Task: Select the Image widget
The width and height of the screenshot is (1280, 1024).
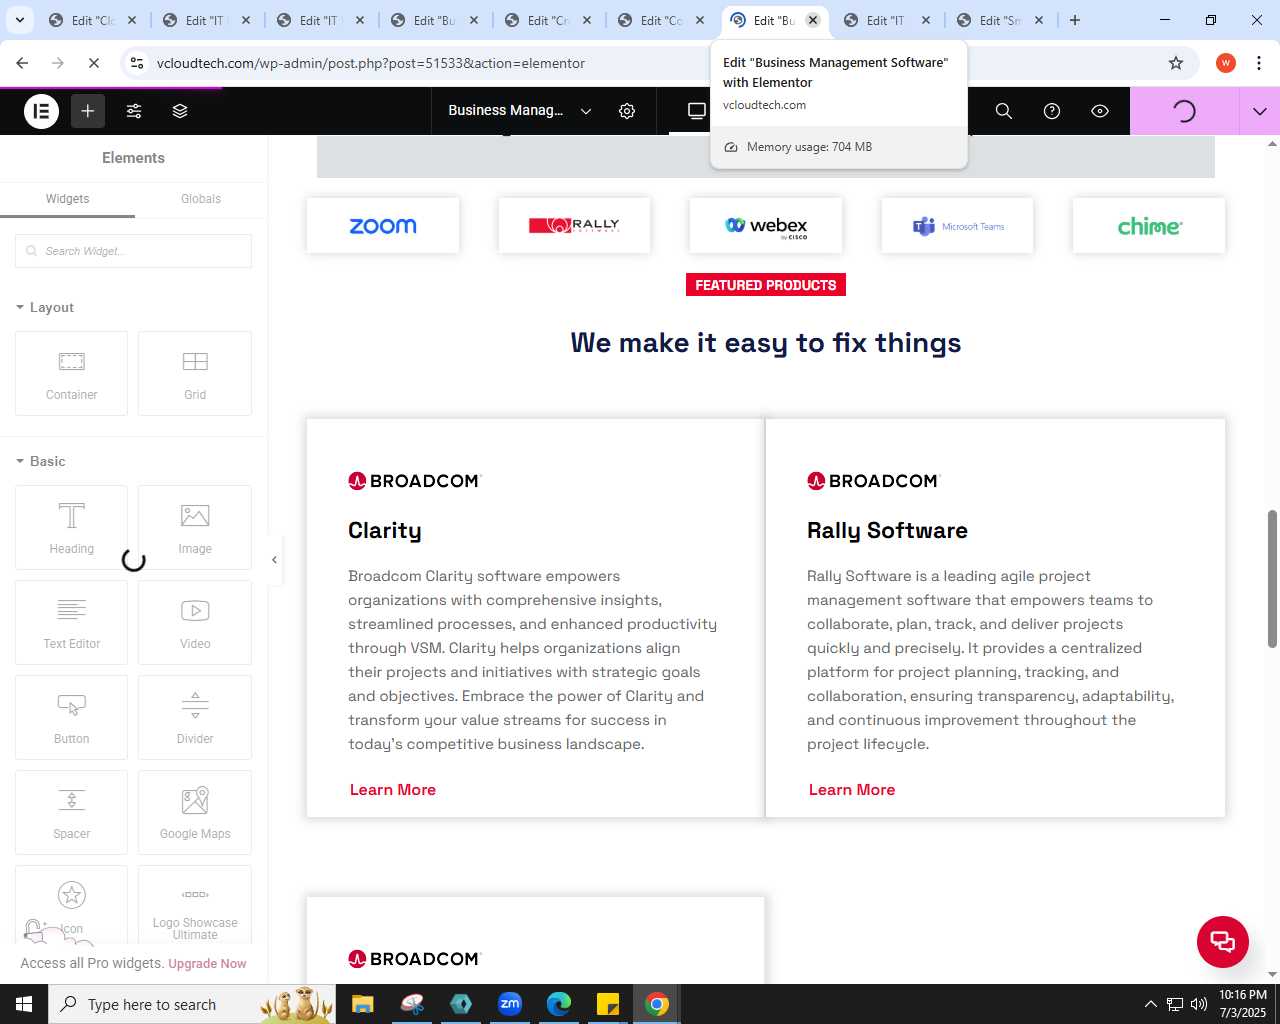Action: click(x=195, y=527)
